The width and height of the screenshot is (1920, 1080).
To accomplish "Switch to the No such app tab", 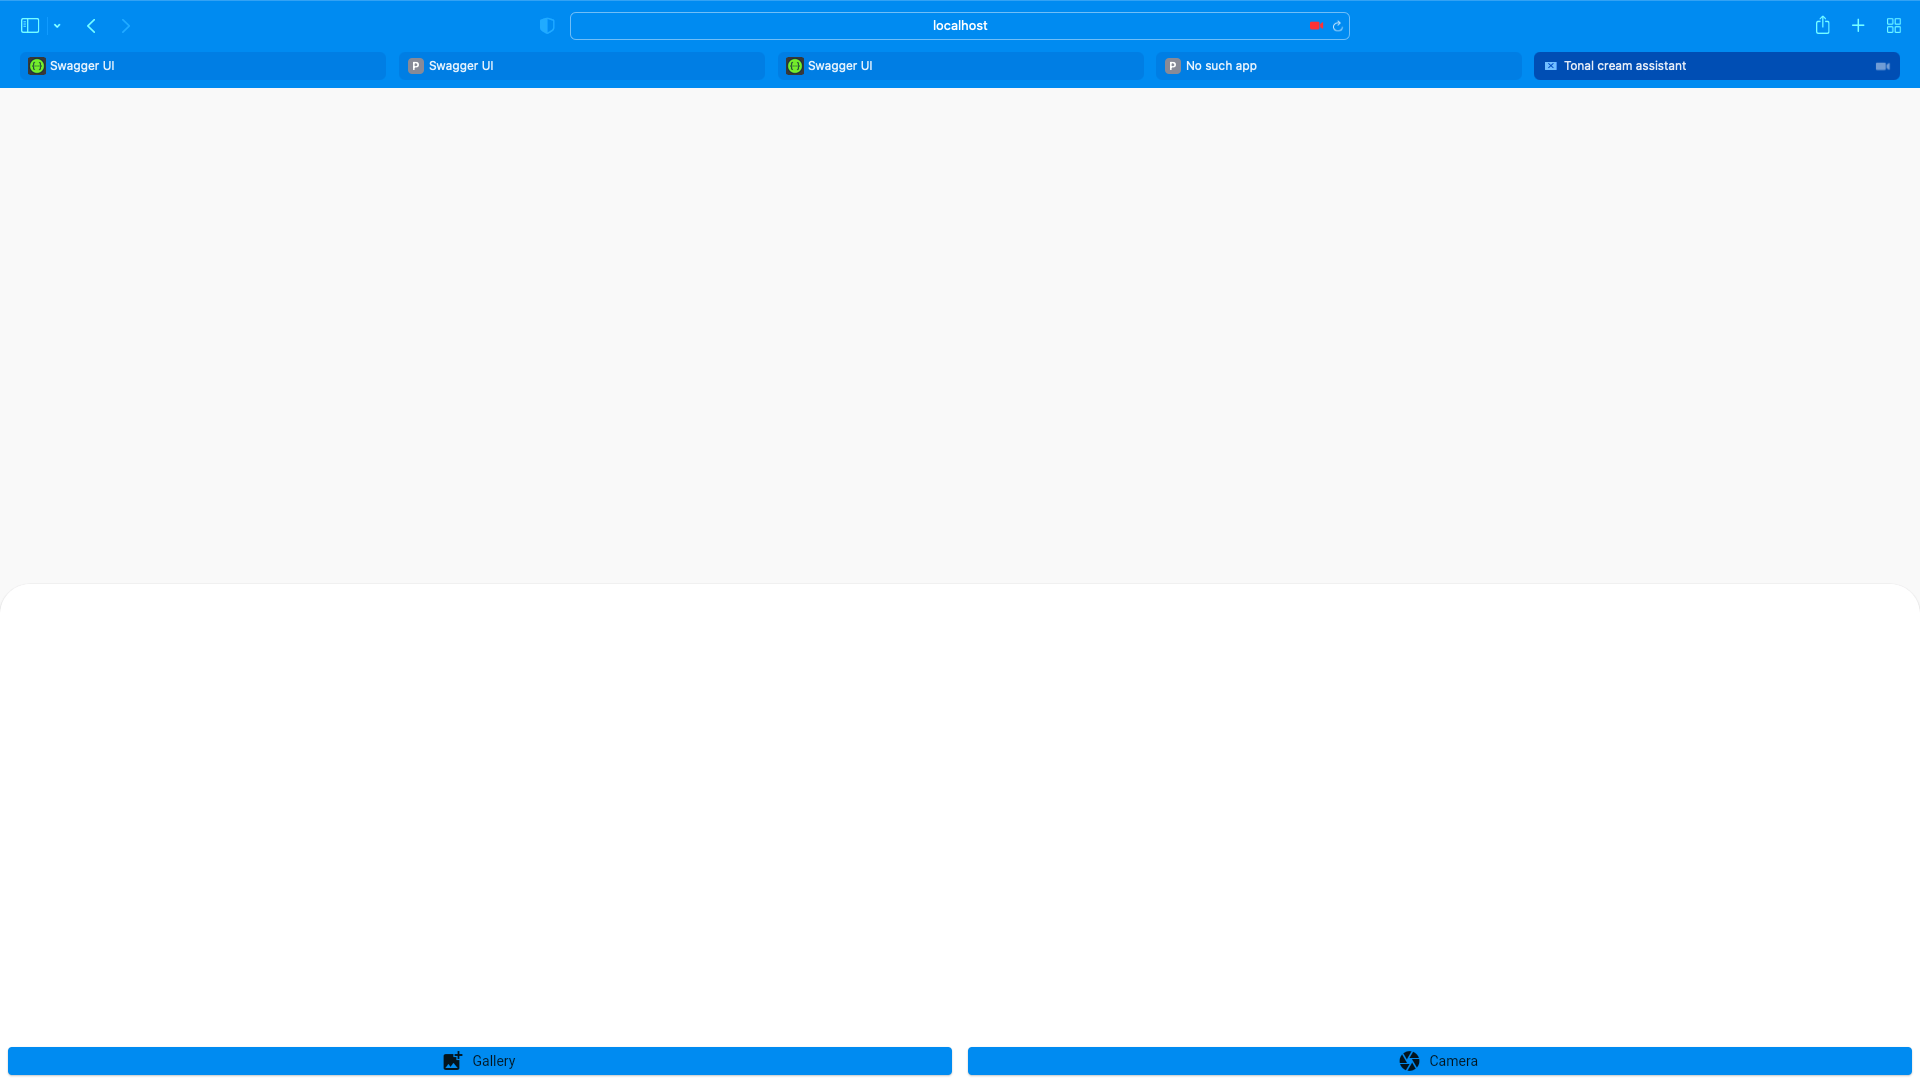I will coord(1337,65).
